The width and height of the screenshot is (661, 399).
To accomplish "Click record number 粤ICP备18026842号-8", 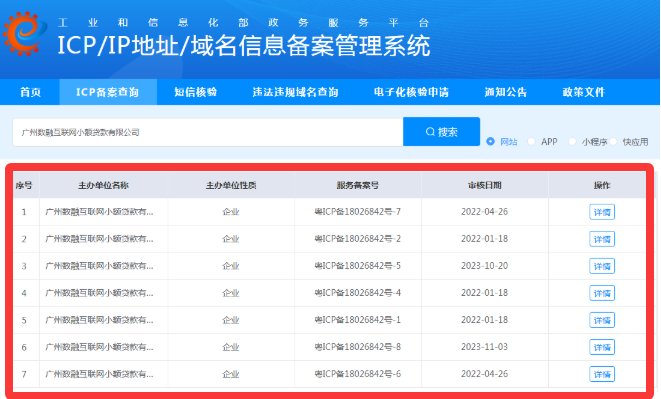I will pyautogui.click(x=357, y=347).
